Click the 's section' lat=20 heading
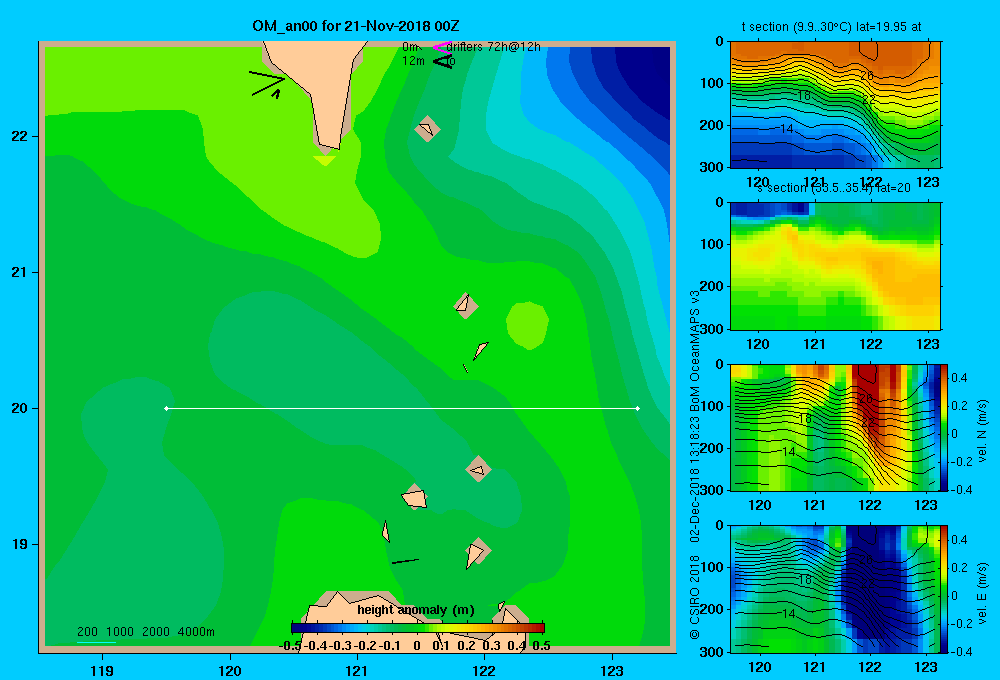Screen dimensions: 1000x680 [834, 188]
